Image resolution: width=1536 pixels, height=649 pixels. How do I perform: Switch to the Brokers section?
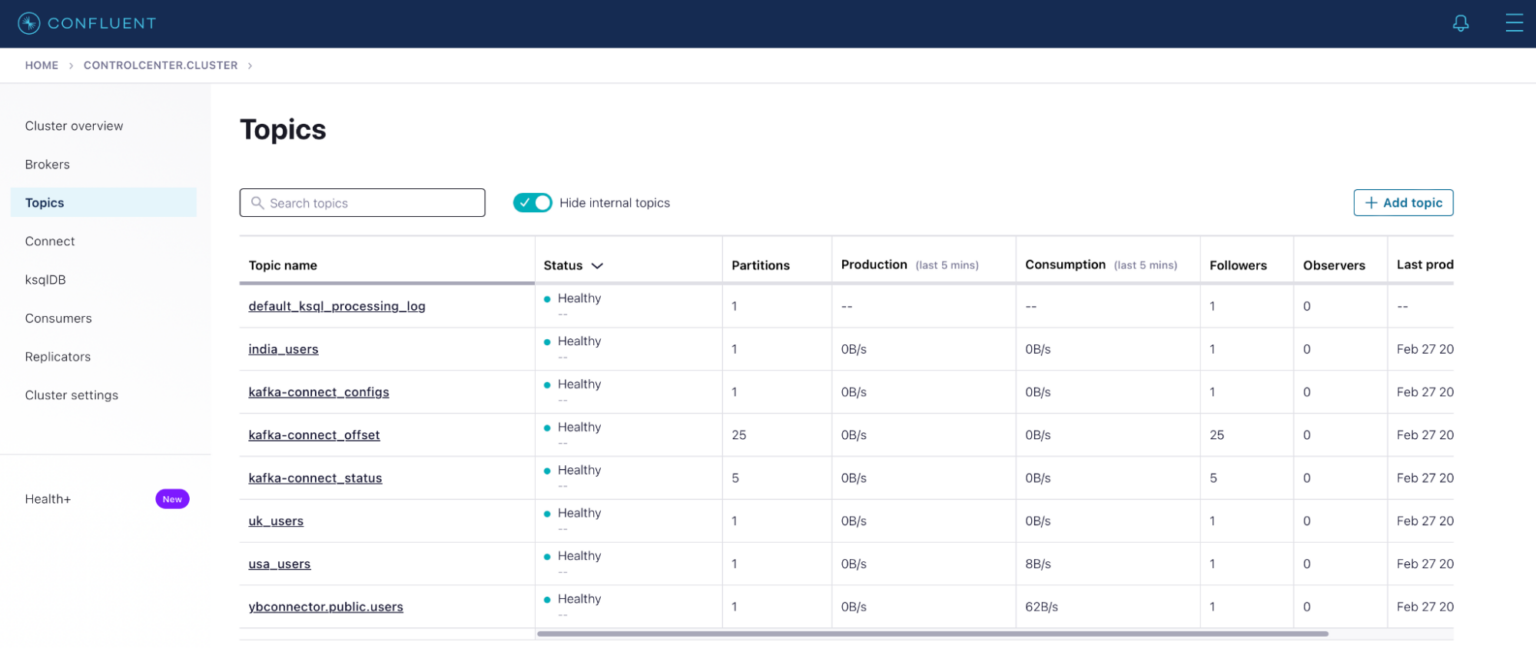pyautogui.click(x=47, y=164)
